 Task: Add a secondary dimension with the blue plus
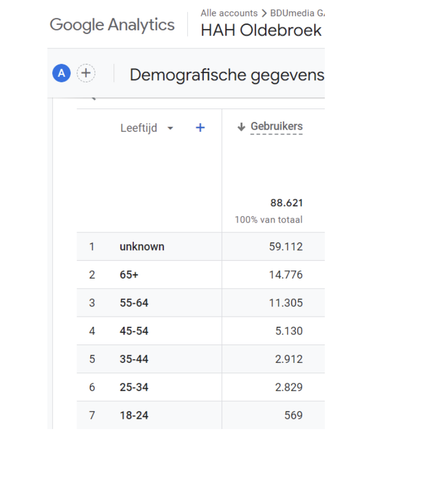(200, 128)
